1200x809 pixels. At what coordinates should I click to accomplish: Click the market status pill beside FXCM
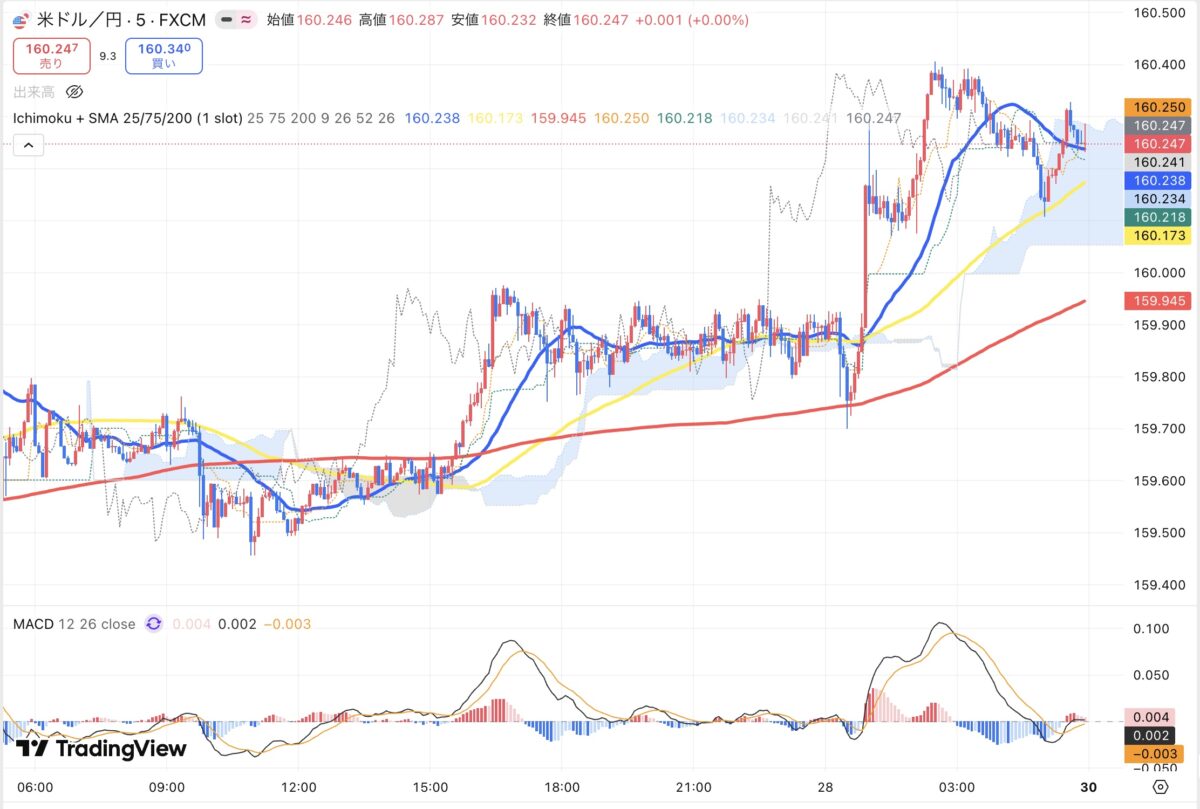tap(236, 20)
